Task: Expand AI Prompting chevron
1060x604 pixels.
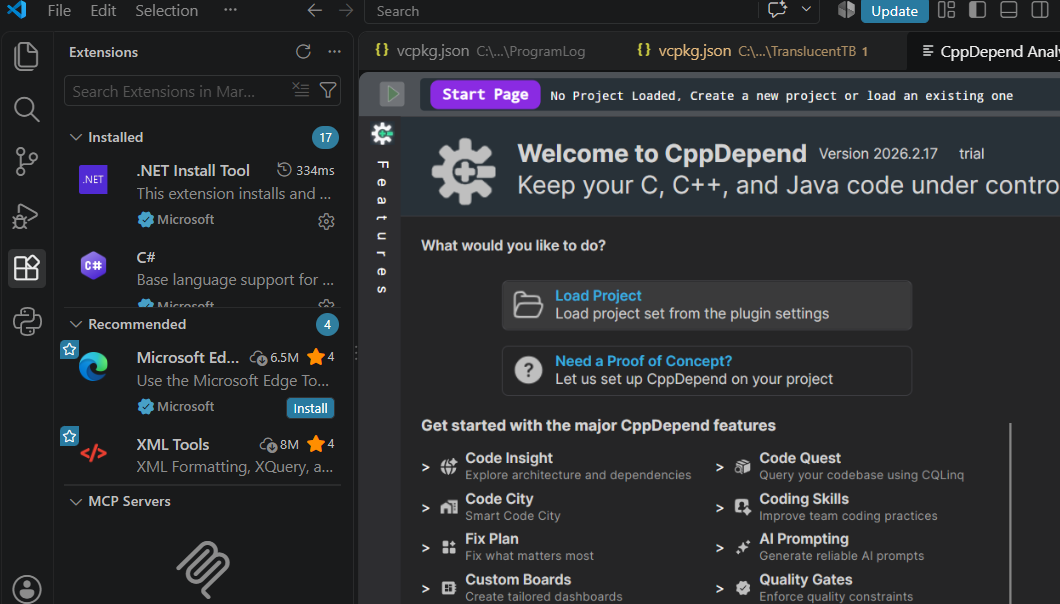Action: [x=720, y=548]
